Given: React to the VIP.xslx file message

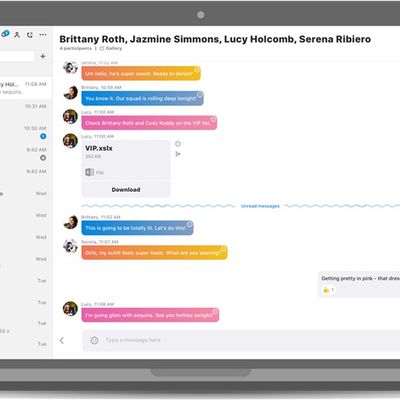Looking at the screenshot, I should [x=178, y=144].
